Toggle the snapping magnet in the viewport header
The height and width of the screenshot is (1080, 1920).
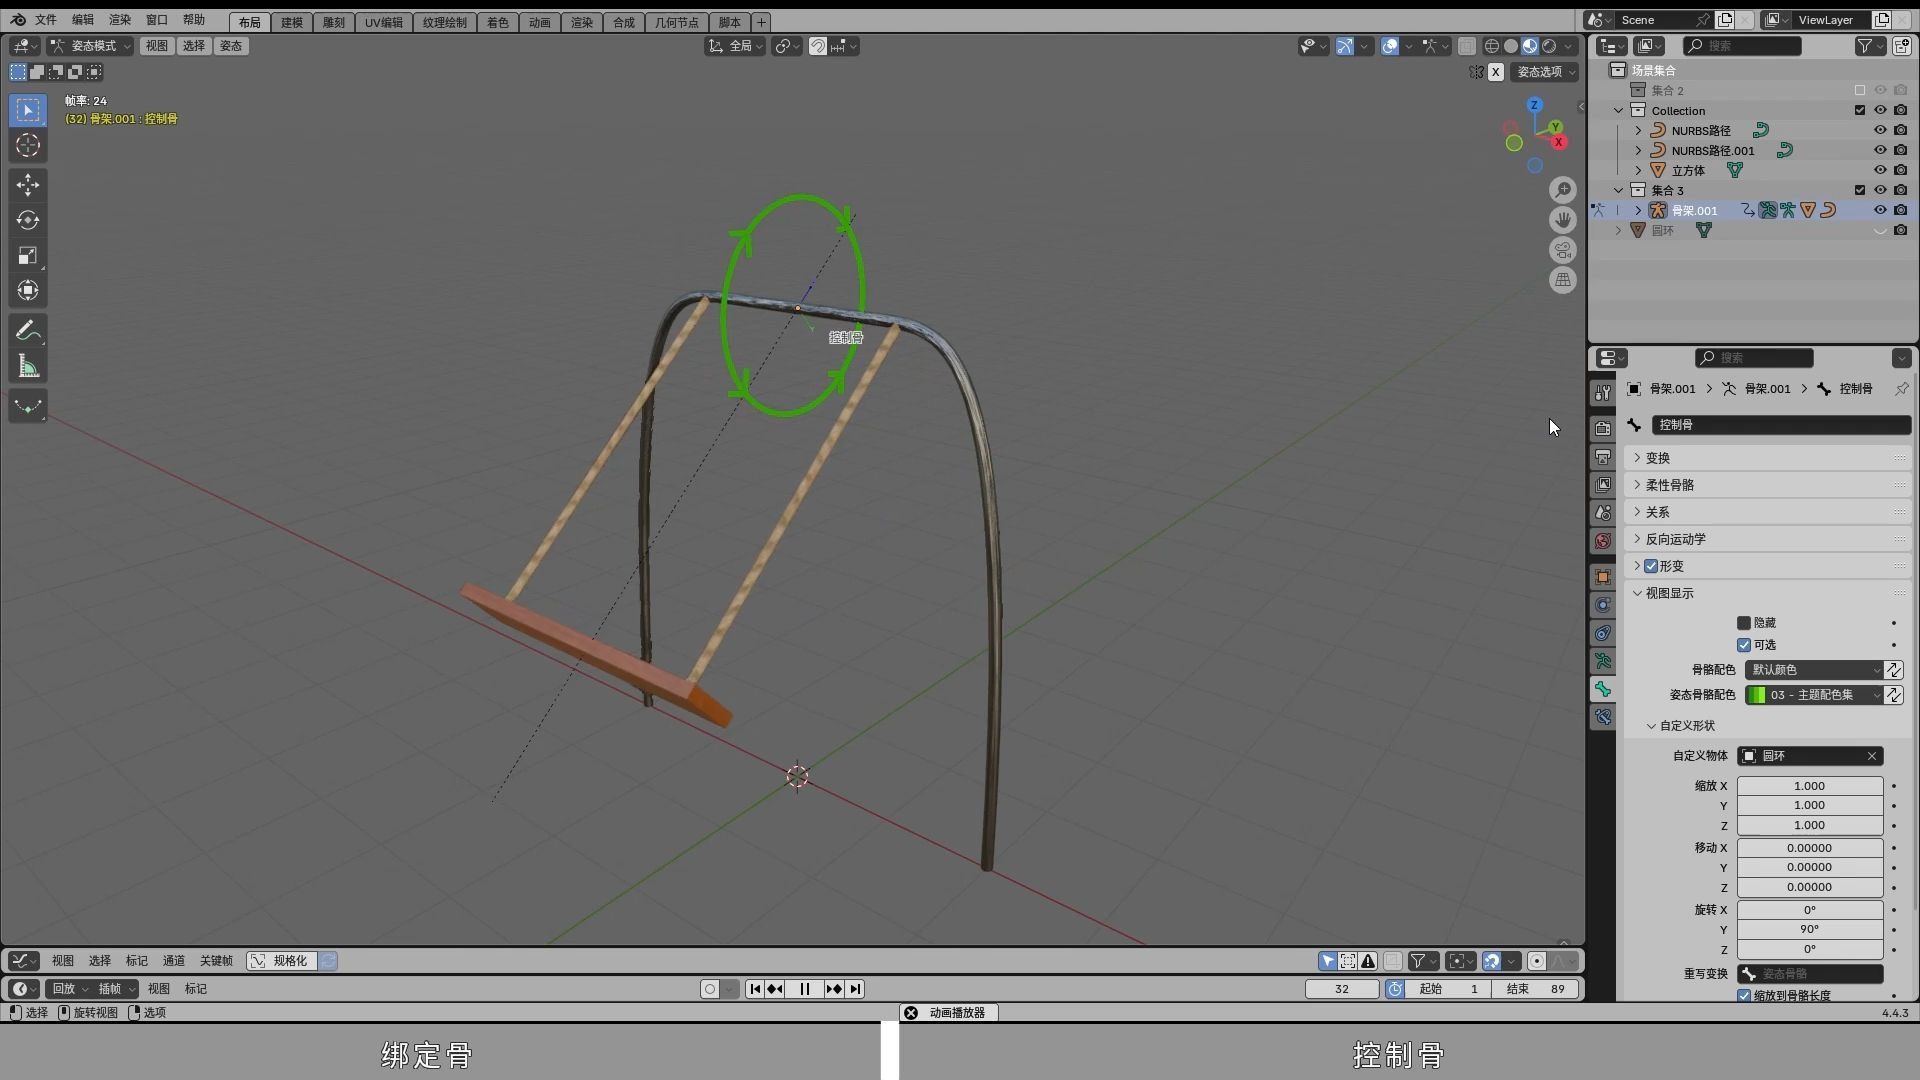(x=818, y=46)
